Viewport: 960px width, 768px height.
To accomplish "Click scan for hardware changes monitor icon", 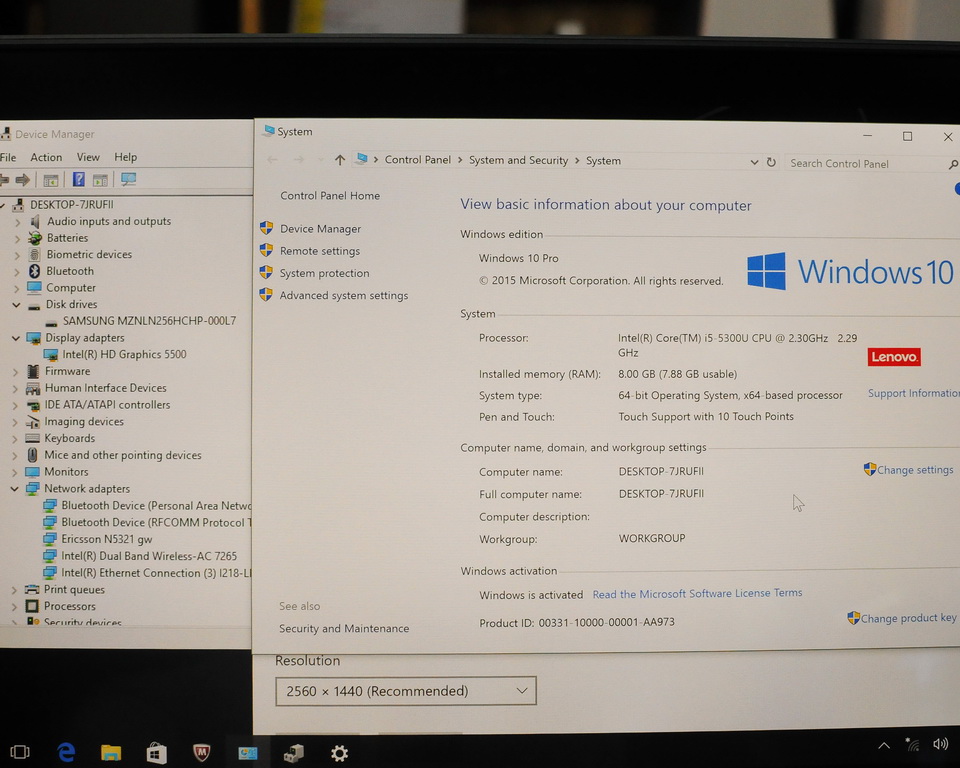I will (x=129, y=179).
